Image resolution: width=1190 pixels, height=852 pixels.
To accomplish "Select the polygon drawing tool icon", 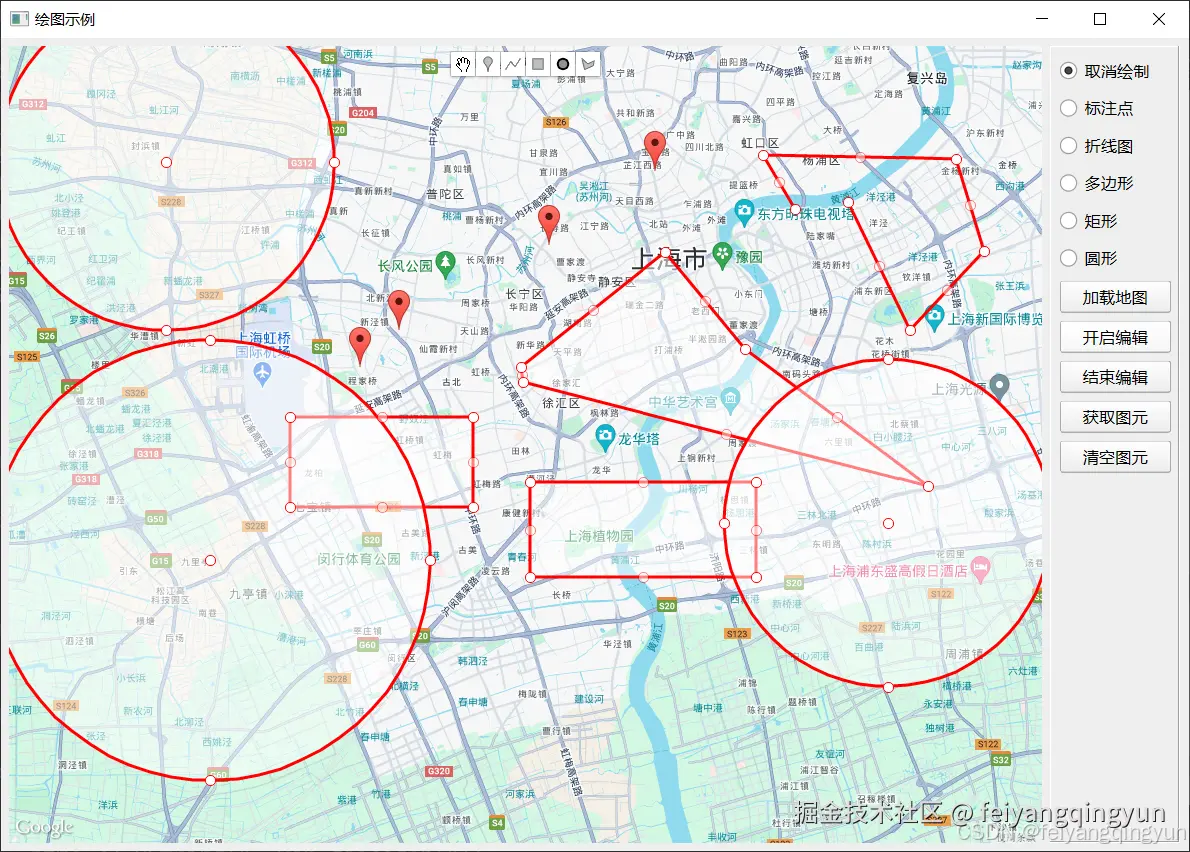I will pyautogui.click(x=587, y=64).
